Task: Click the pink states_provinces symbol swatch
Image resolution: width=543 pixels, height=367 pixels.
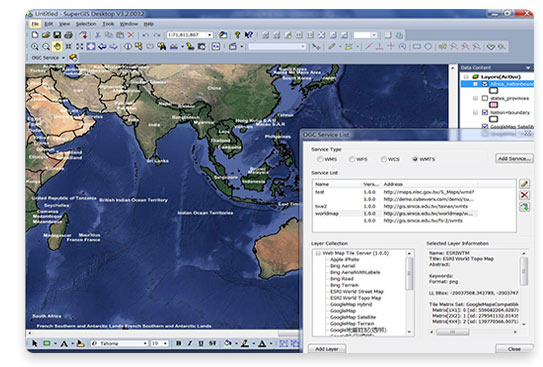Action: [x=493, y=105]
